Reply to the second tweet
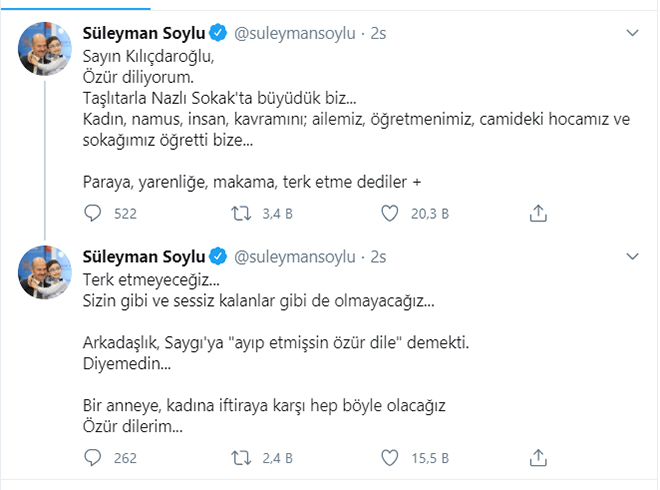The height and width of the screenshot is (490, 660). pos(92,457)
